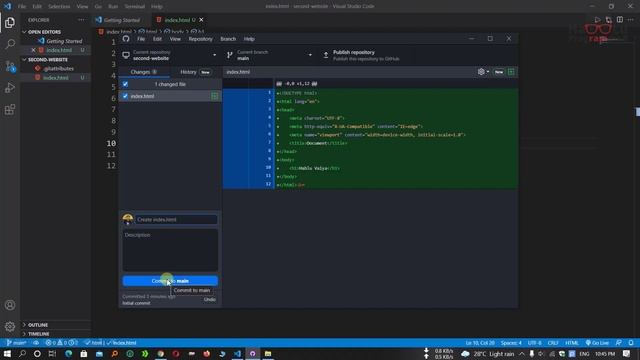
Task: Open Branch menu in GitHub Desktop
Action: 228,39
